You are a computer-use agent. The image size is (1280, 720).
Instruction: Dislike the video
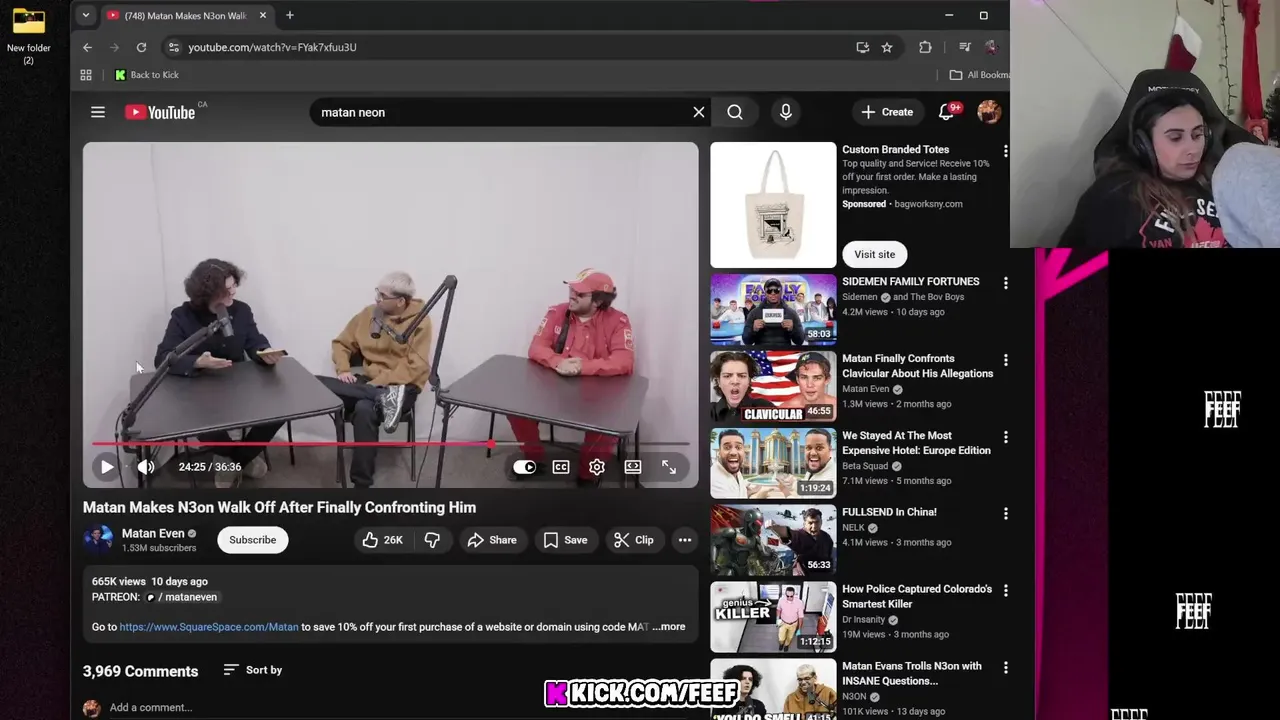coord(432,540)
